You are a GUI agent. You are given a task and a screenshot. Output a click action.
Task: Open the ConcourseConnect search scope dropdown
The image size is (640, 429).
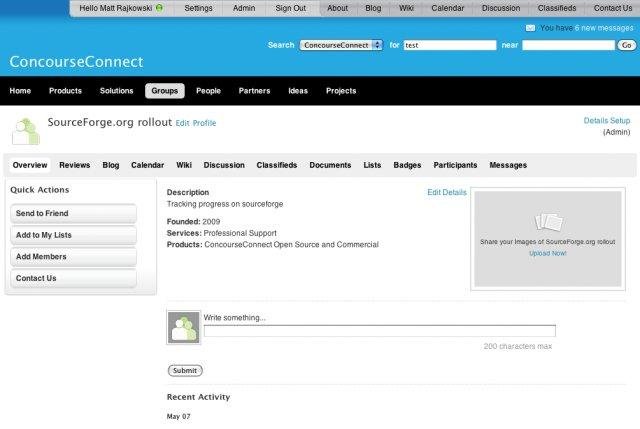tap(341, 45)
